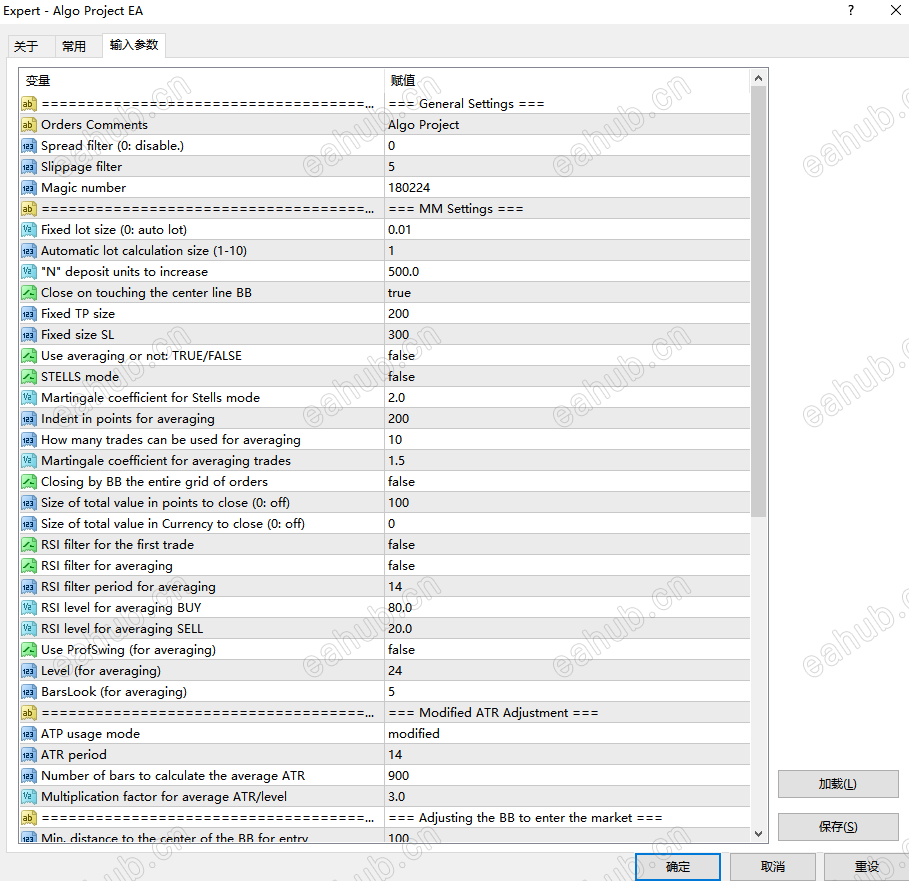Click icon for RSI level for averaging BUY
This screenshot has height=881, width=909.
coord(28,608)
